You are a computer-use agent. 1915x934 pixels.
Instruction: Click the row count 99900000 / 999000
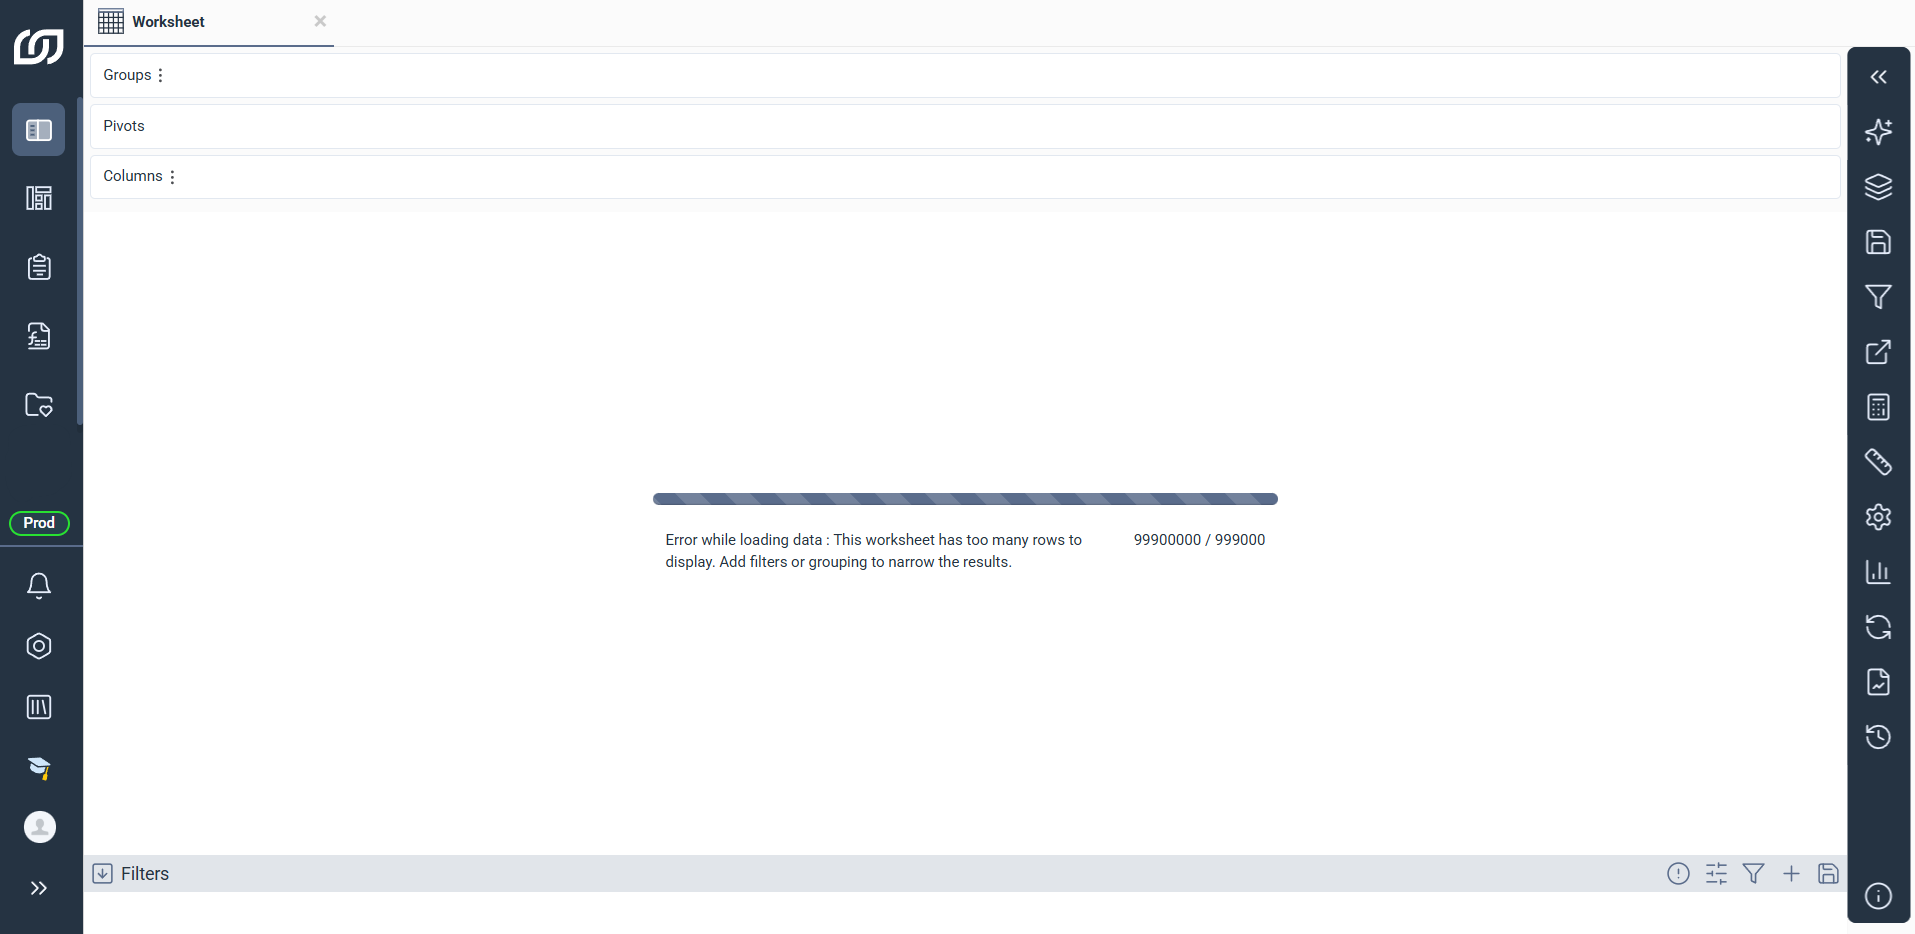(1199, 540)
